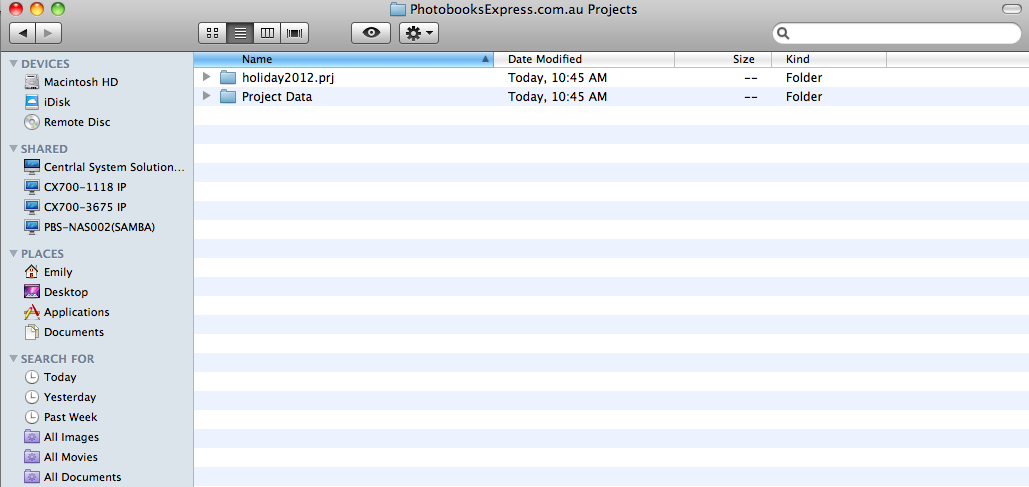The width and height of the screenshot is (1029, 487).
Task: Open the Action gear dropdown menu
Action: (x=419, y=33)
